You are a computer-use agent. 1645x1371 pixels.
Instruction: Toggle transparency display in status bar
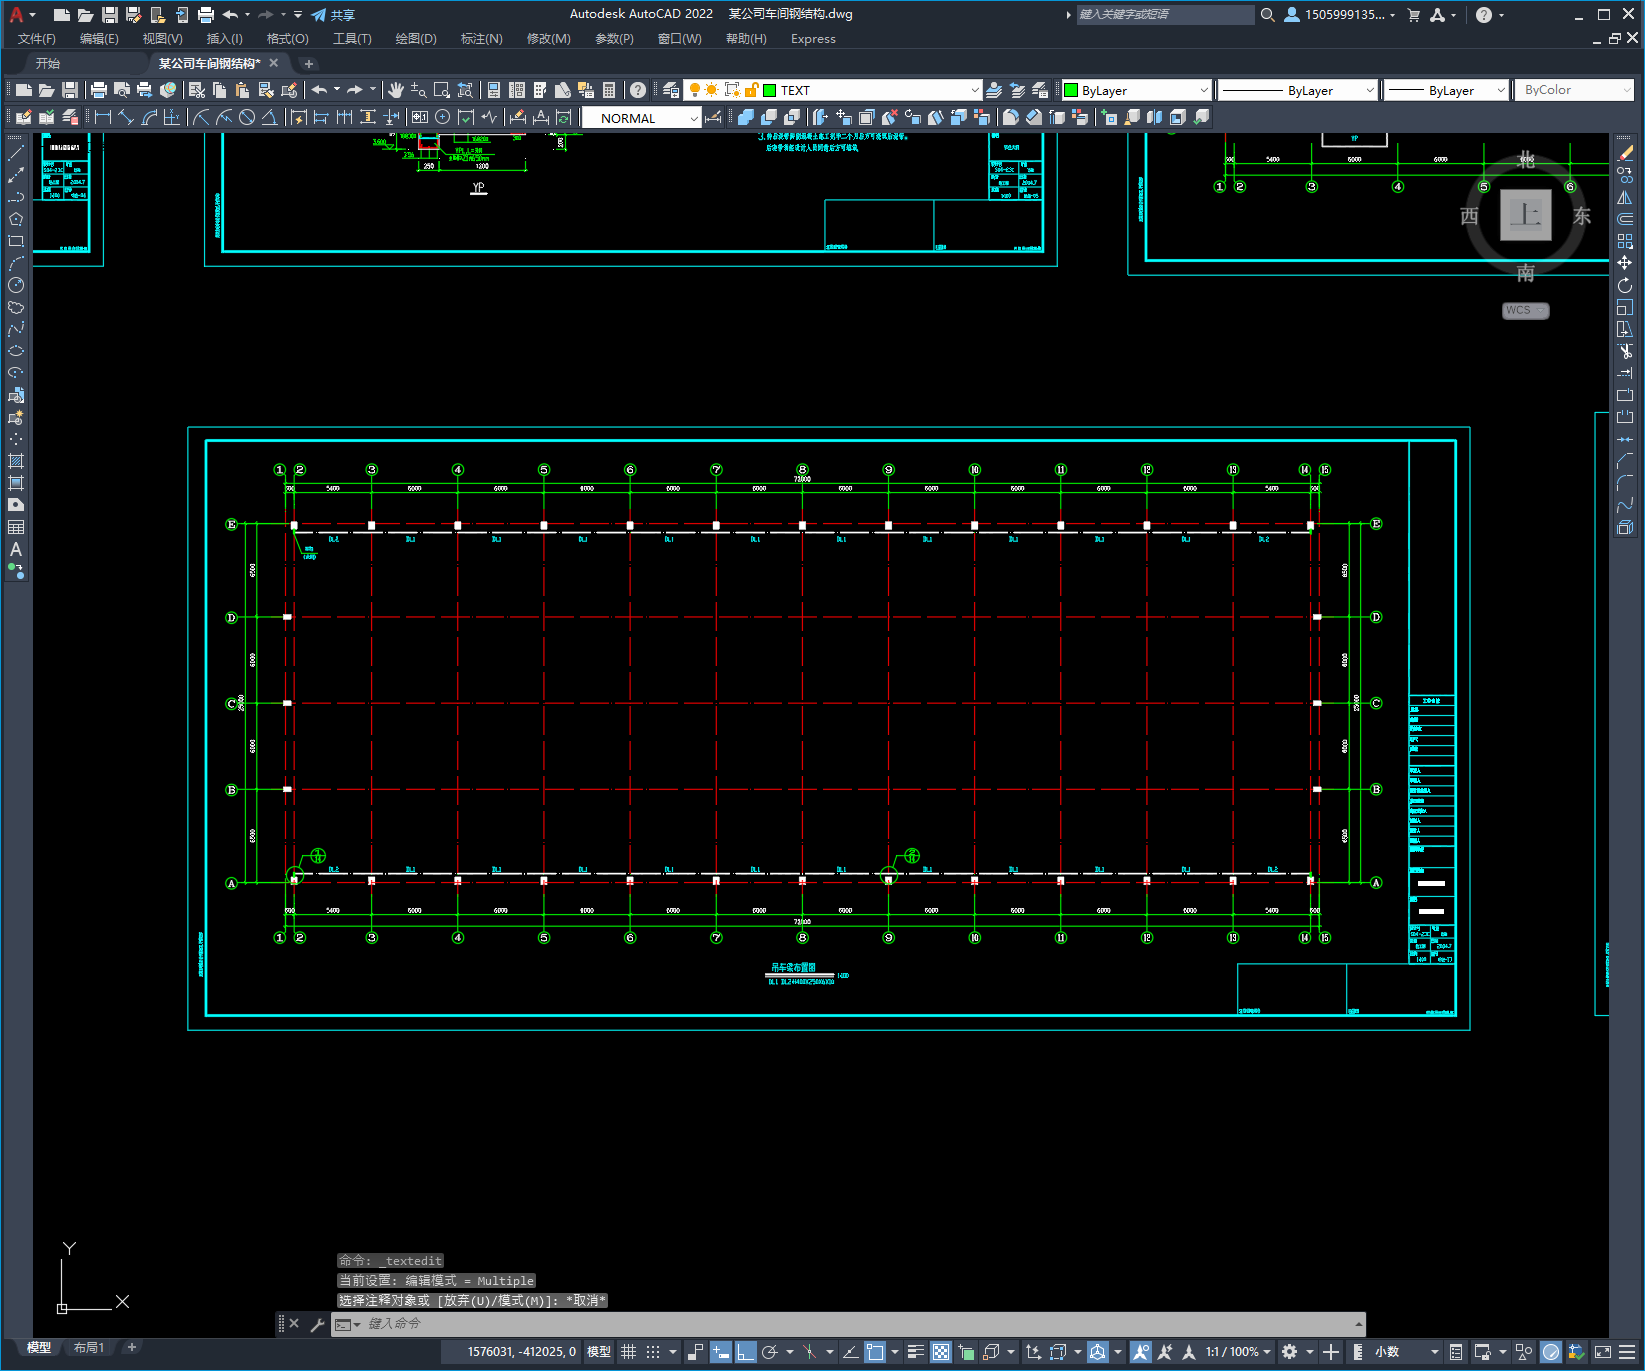[941, 1352]
